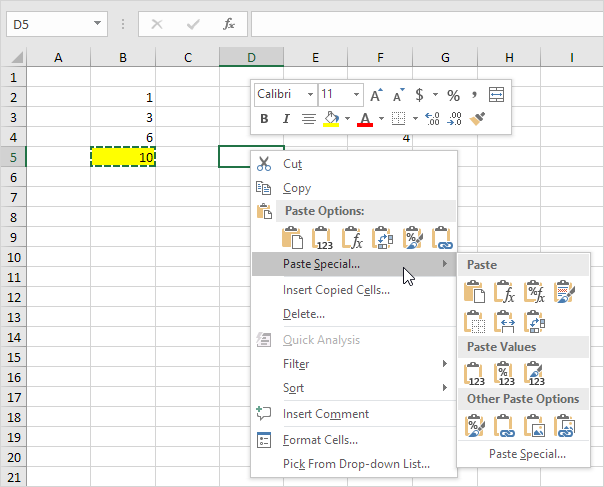Screen dimensions: 604x487
Task: Open accounting format dropdown arrow
Action: coord(435,95)
